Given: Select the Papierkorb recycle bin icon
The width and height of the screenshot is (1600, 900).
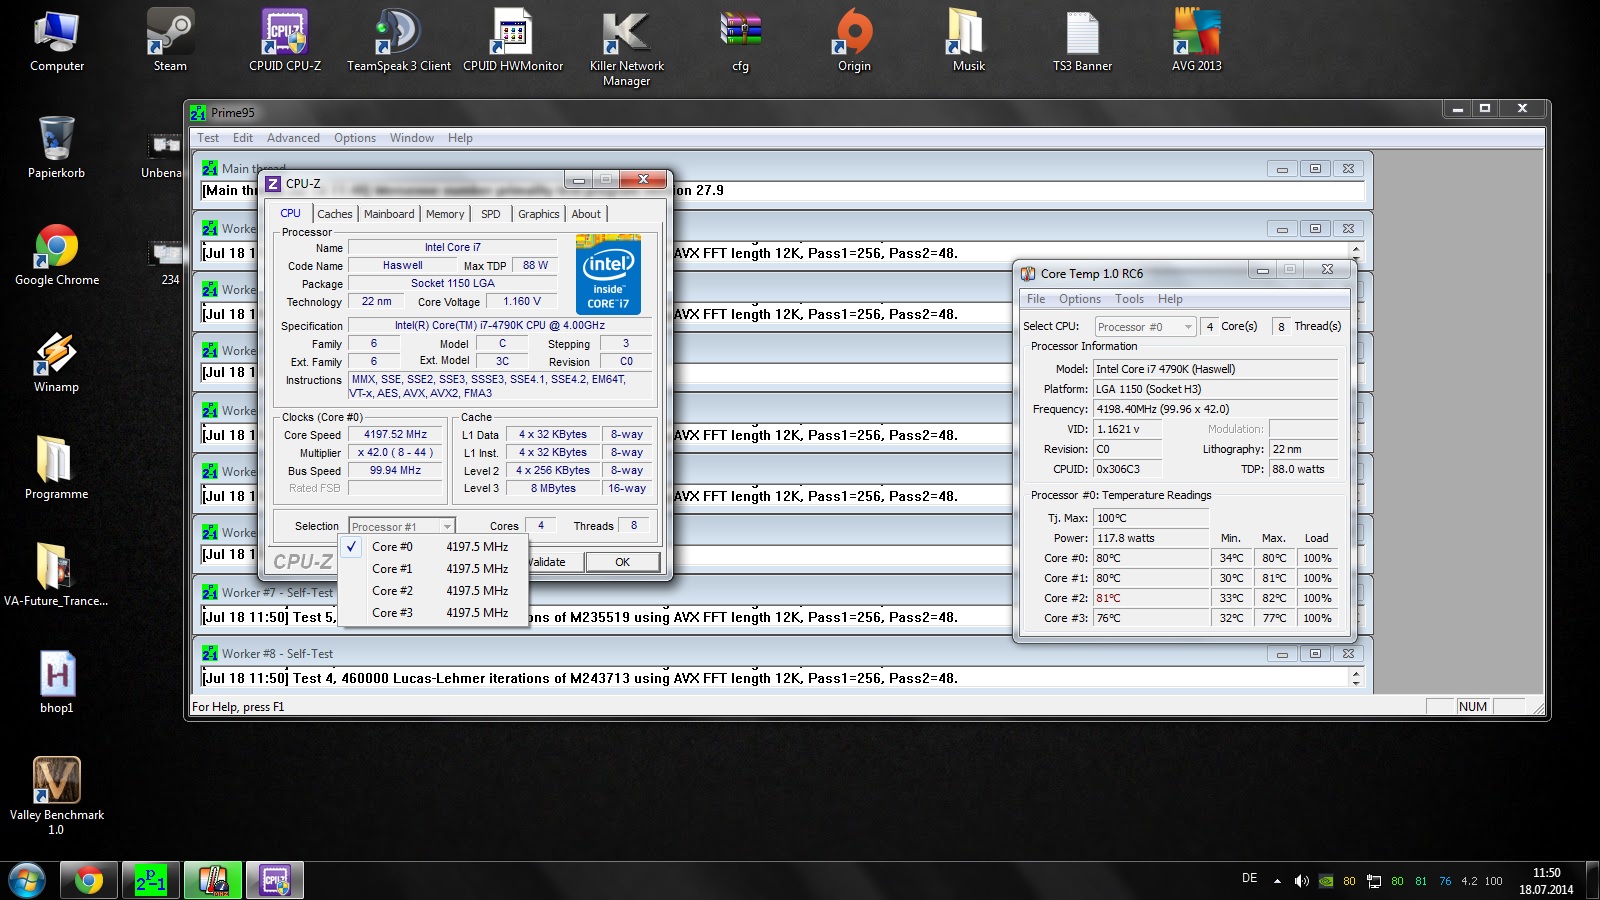Looking at the screenshot, I should (x=57, y=148).
